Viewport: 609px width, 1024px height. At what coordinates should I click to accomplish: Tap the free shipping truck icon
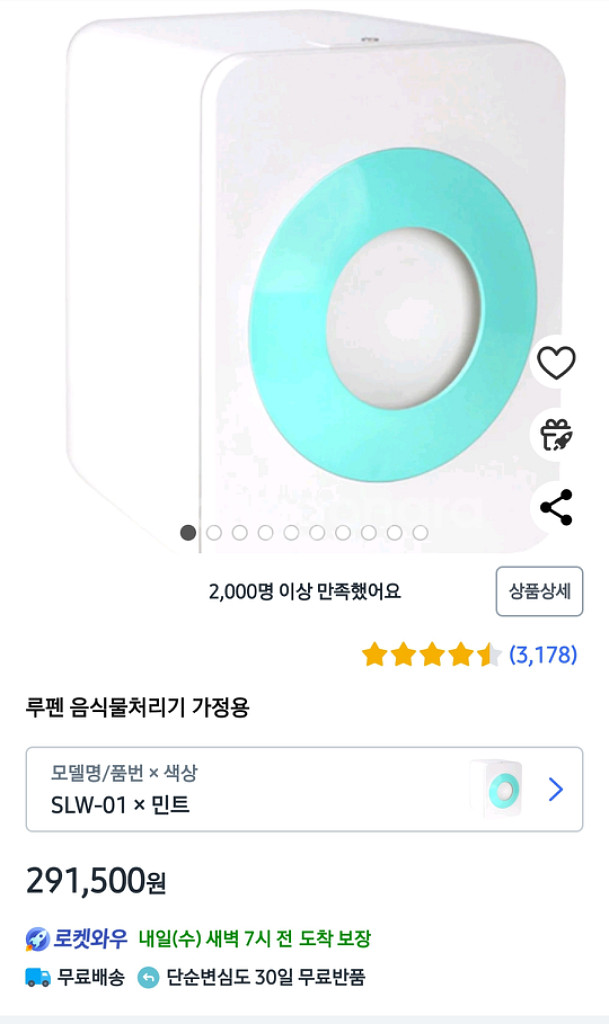click(x=38, y=977)
